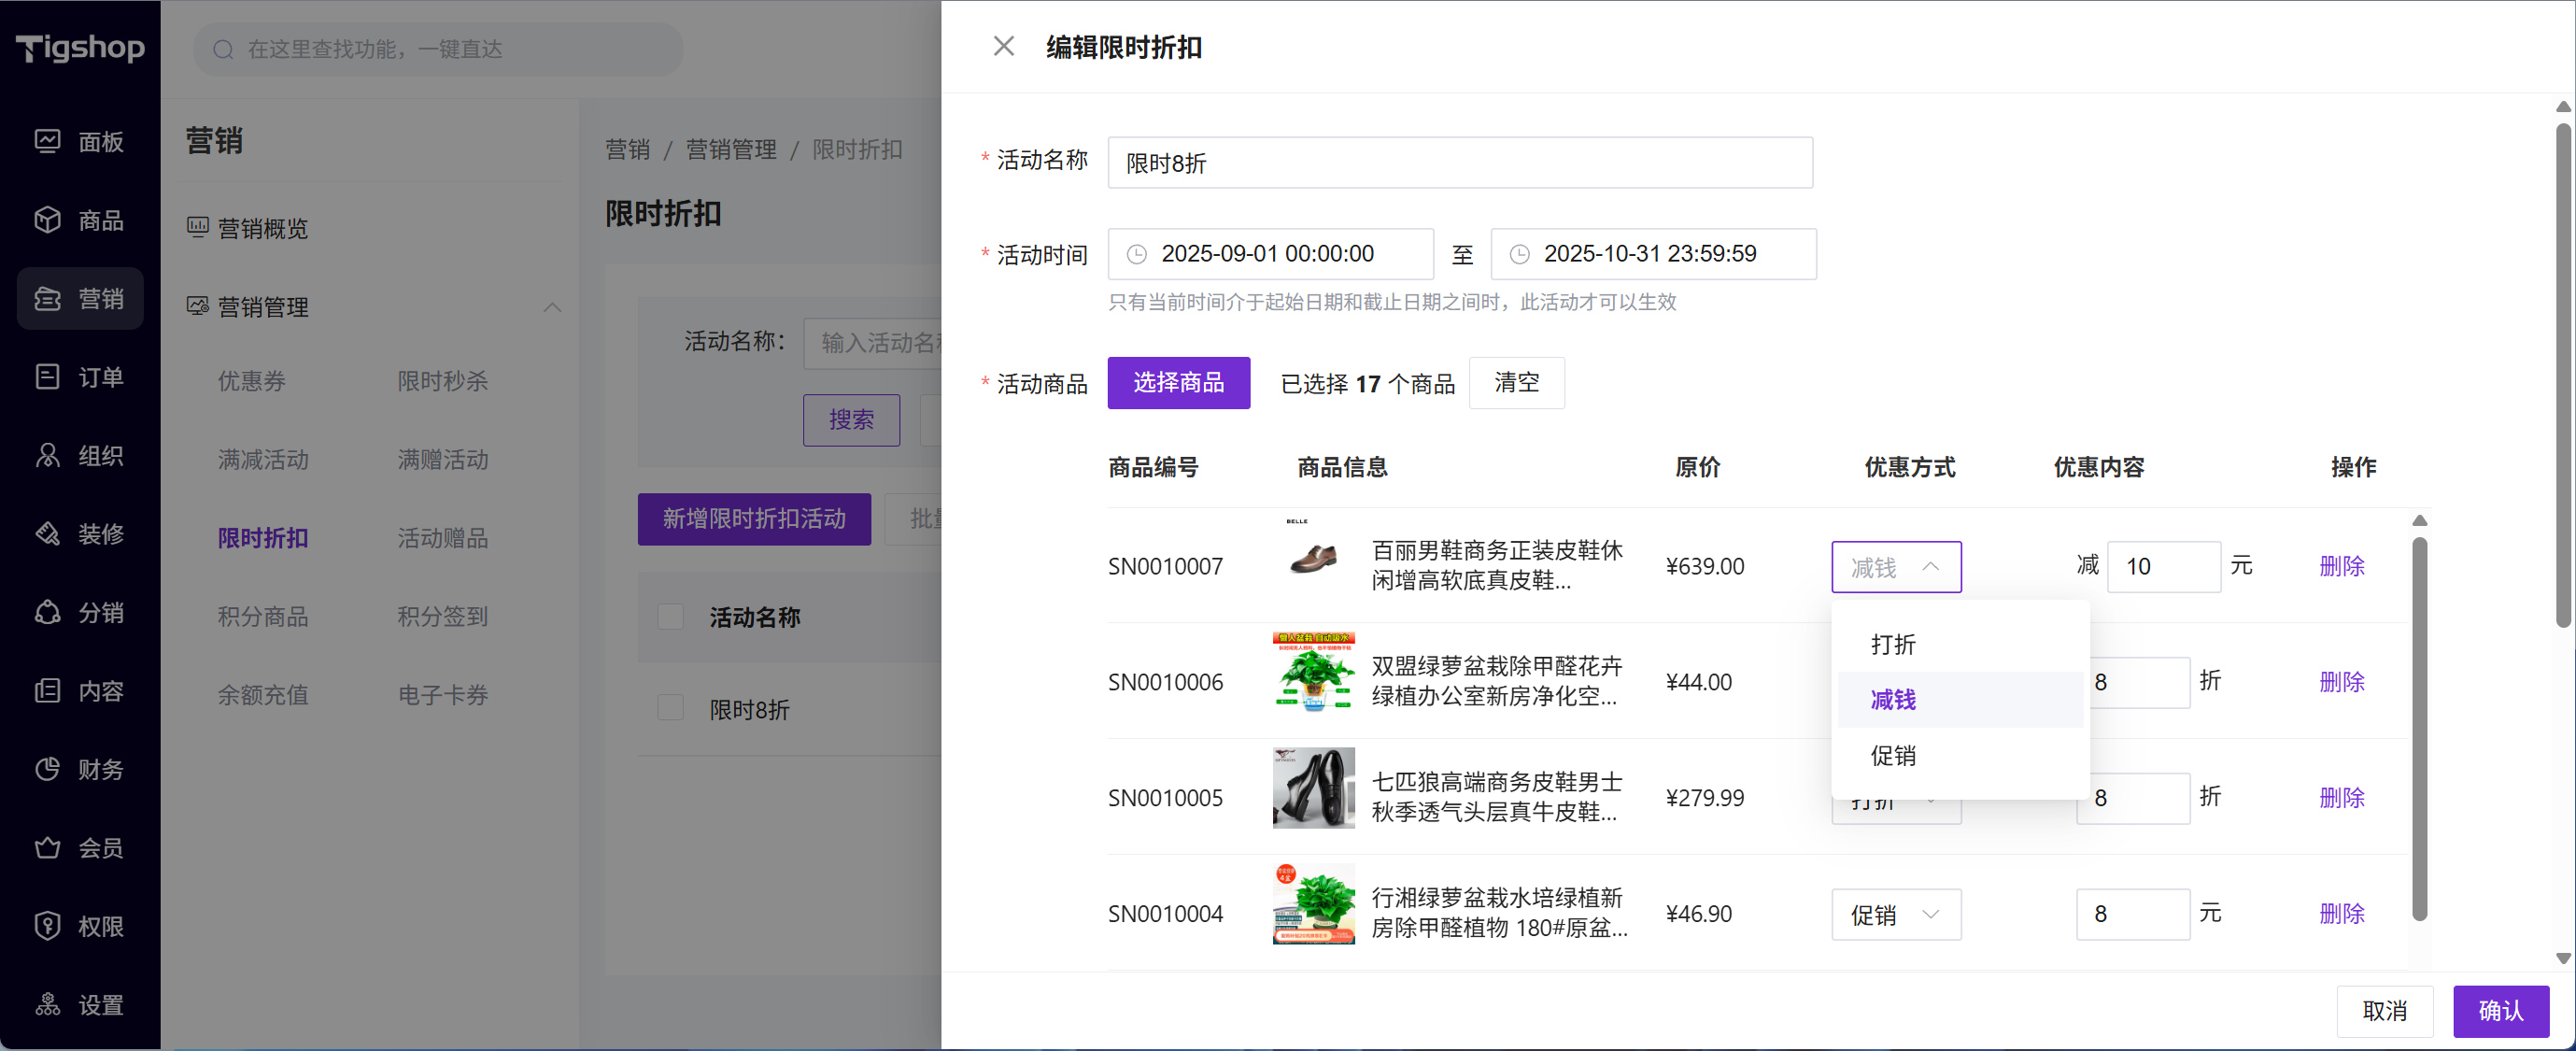Open the 商品 products cube icon
This screenshot has height=1051, width=2576.
[47, 220]
